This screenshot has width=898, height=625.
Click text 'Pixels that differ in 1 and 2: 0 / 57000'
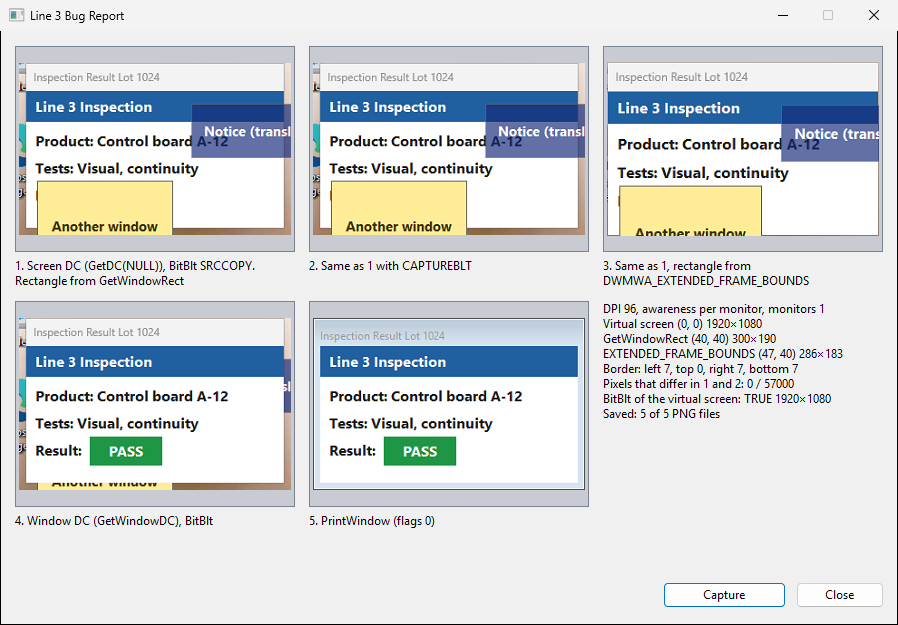coord(699,383)
